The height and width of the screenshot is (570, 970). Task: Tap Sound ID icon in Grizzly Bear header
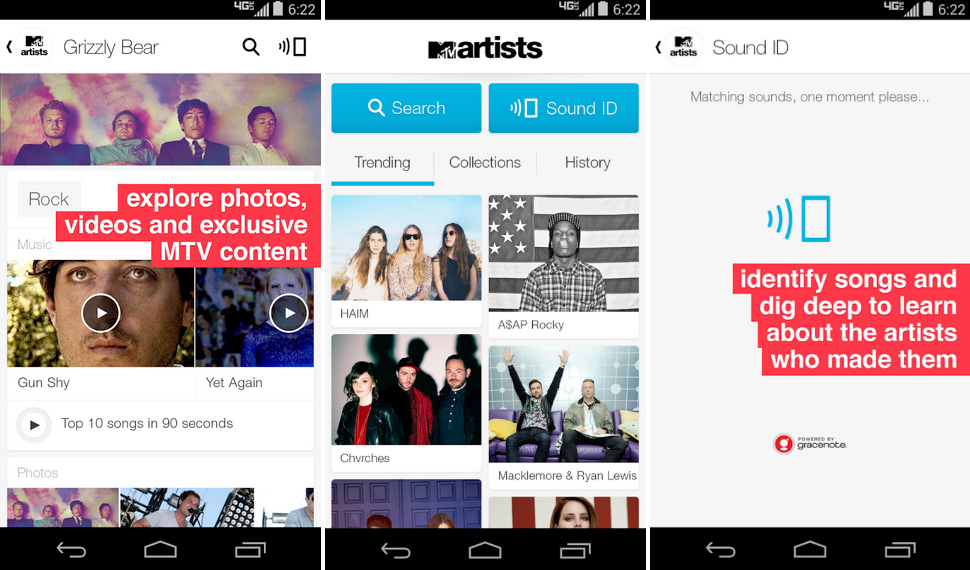click(x=293, y=47)
